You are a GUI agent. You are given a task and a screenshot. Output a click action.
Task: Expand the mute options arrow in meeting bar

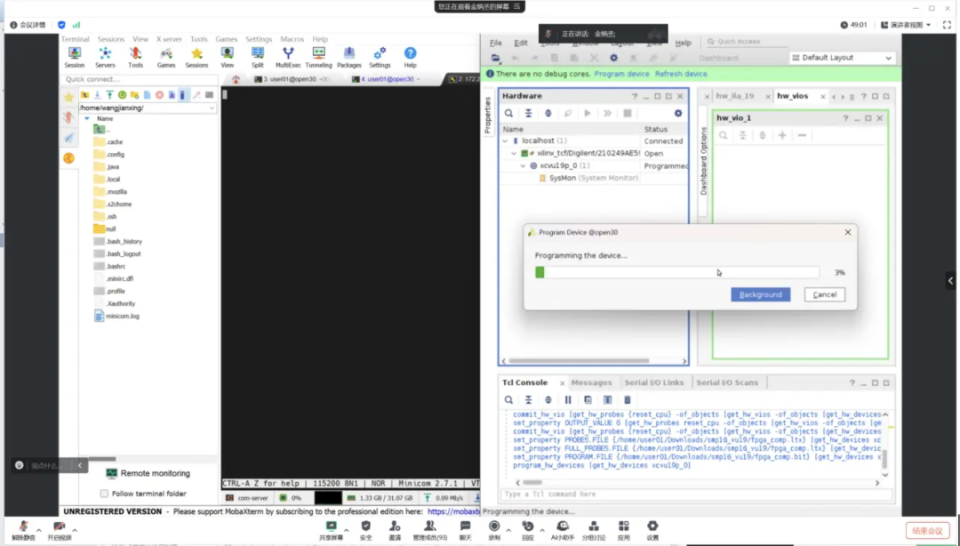coord(39,530)
